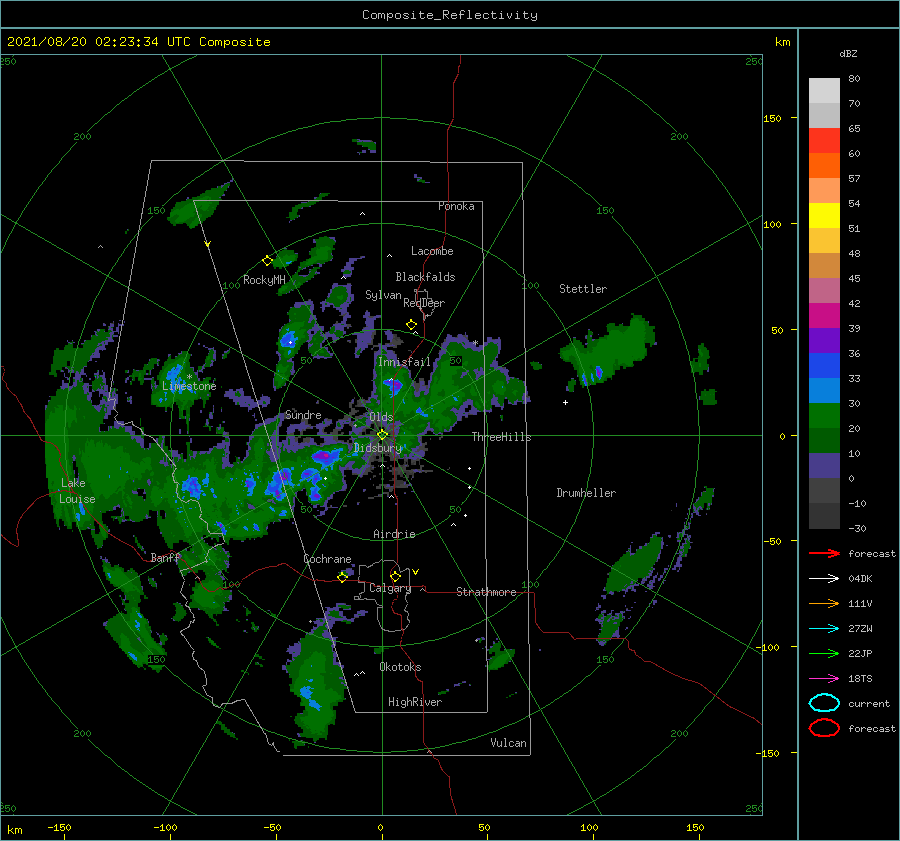Click the 54 dBZ yellow swatch
This screenshot has height=841, width=900.
[x=824, y=215]
